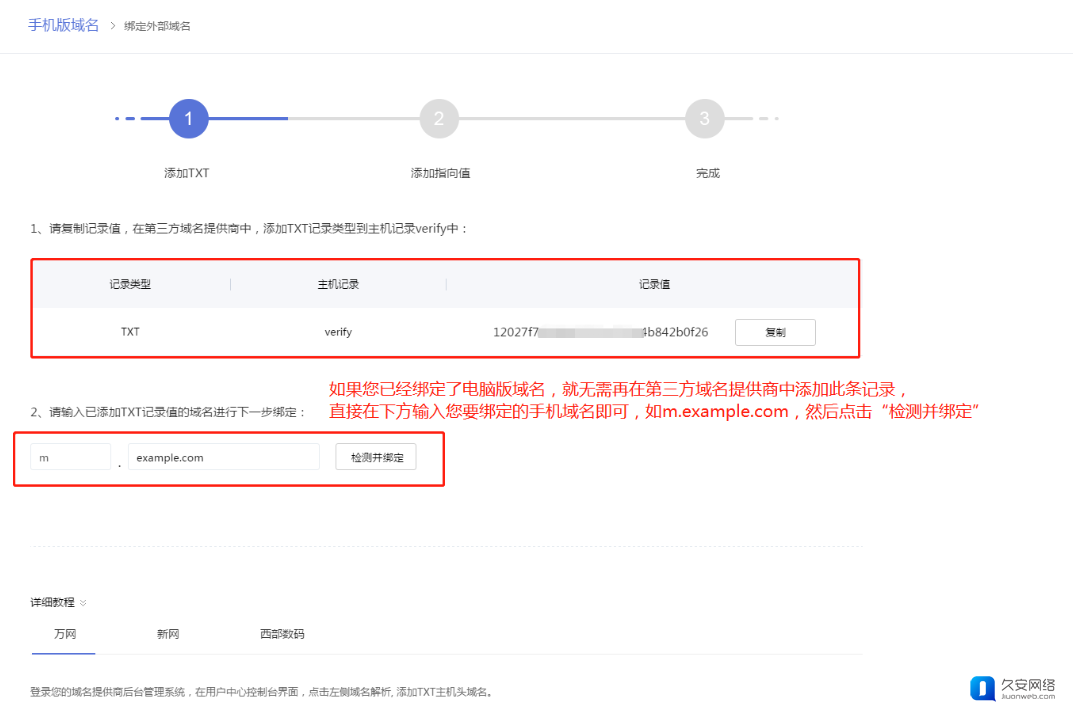Click the step 3 circle icon

coord(704,119)
